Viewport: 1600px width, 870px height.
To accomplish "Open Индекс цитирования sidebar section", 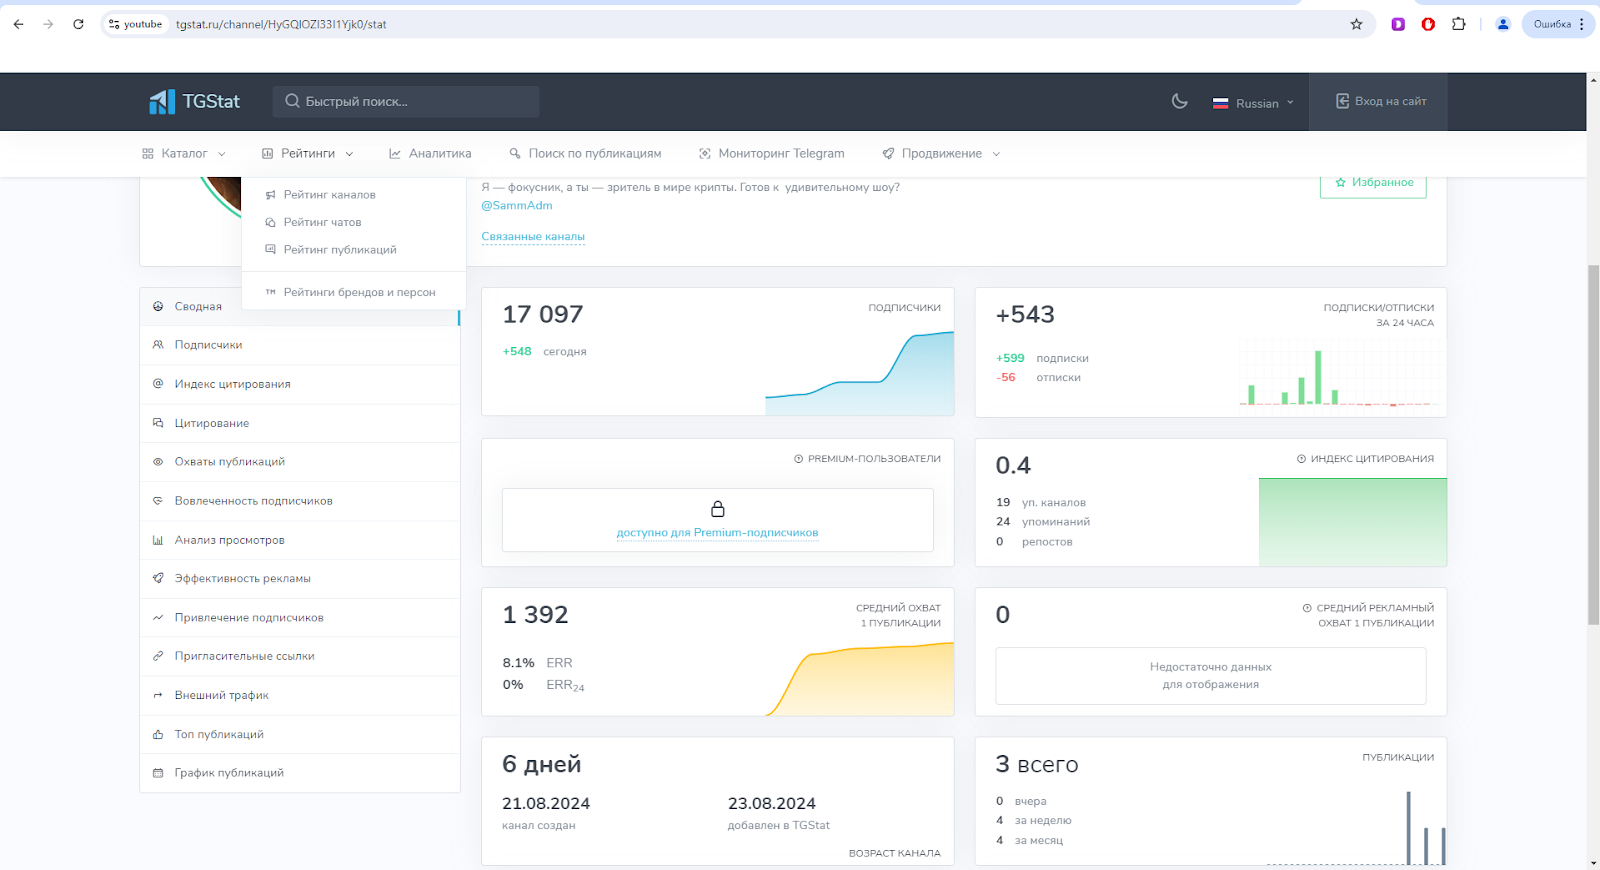I will [x=300, y=384].
